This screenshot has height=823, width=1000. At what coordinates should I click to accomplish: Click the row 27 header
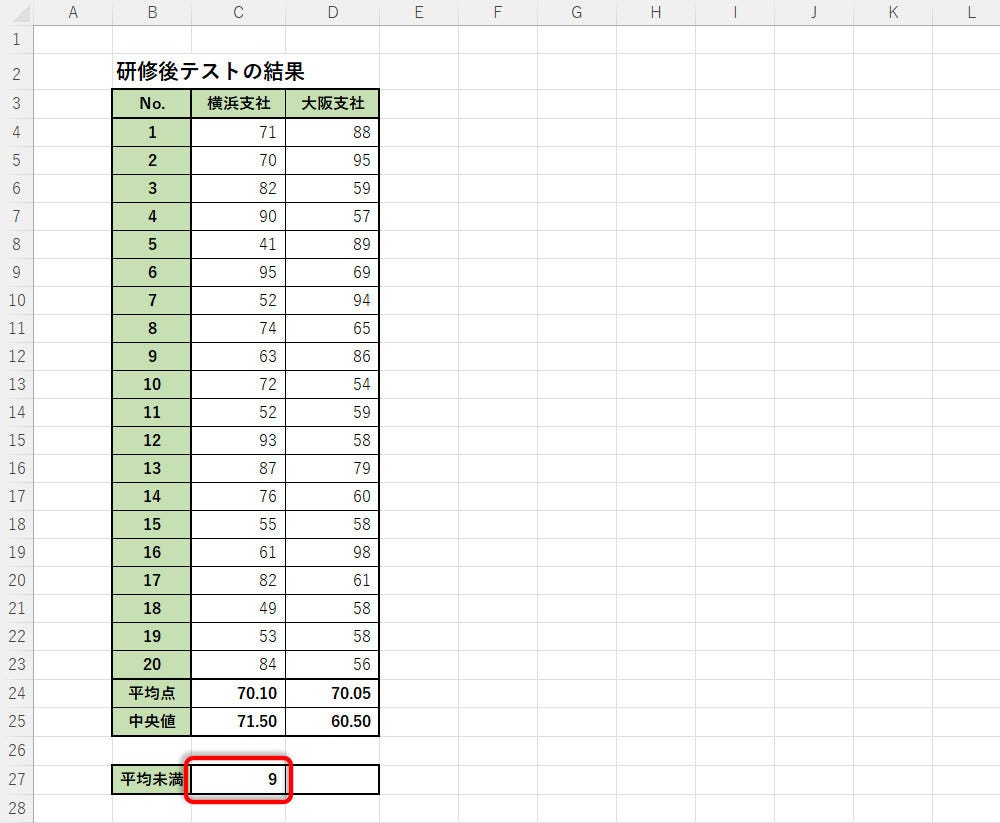click(16, 780)
